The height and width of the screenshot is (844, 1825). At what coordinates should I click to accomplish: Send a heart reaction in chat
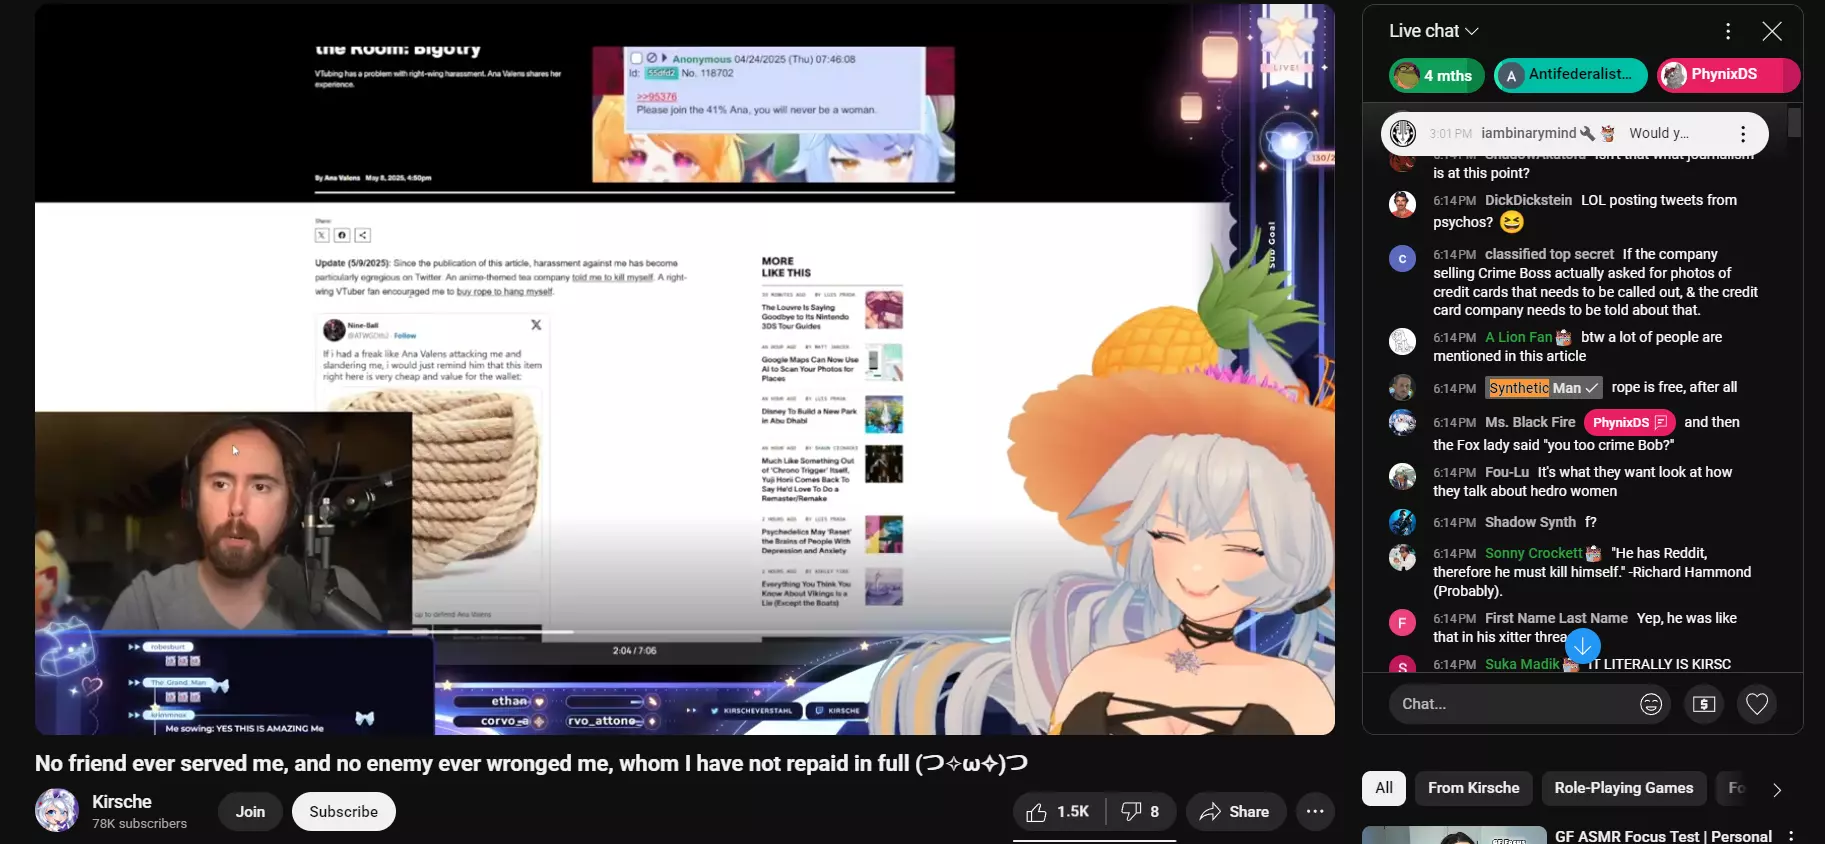pyautogui.click(x=1757, y=704)
